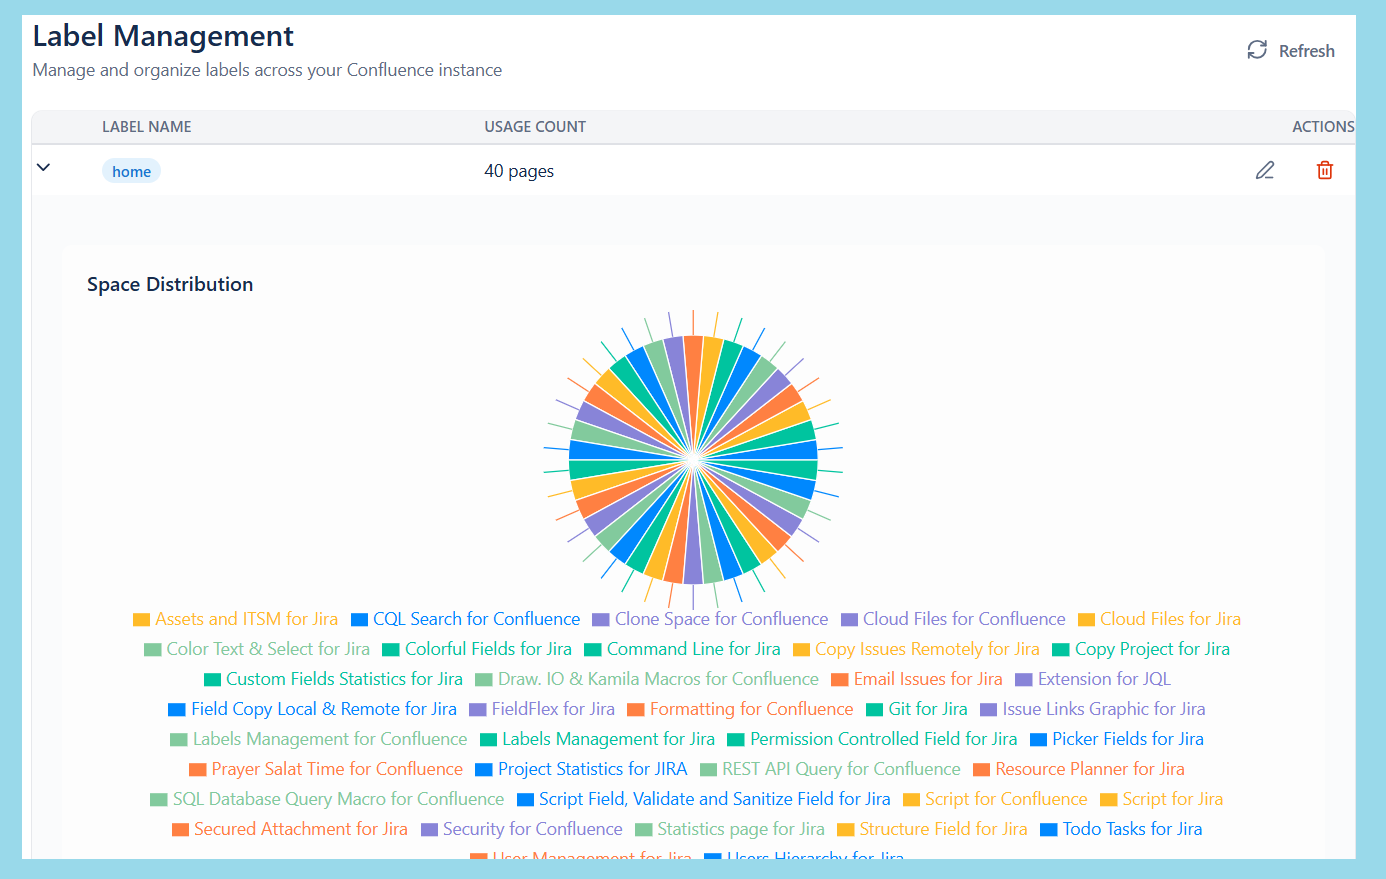
Task: Select Secured Attachment for Jira legend
Action: pos(290,829)
